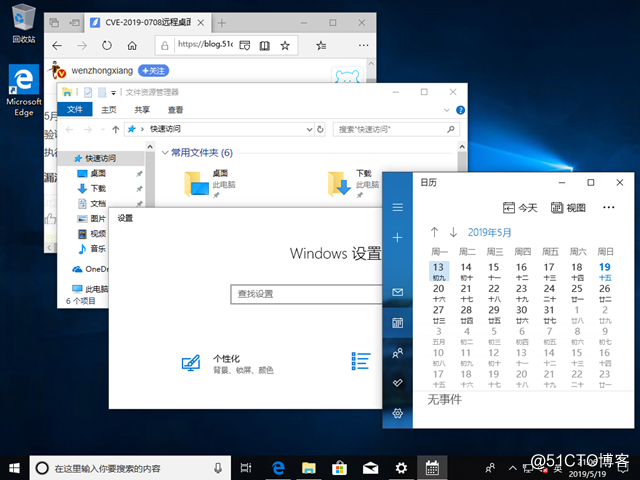Click Cortana search box on taskbar

[130, 468]
